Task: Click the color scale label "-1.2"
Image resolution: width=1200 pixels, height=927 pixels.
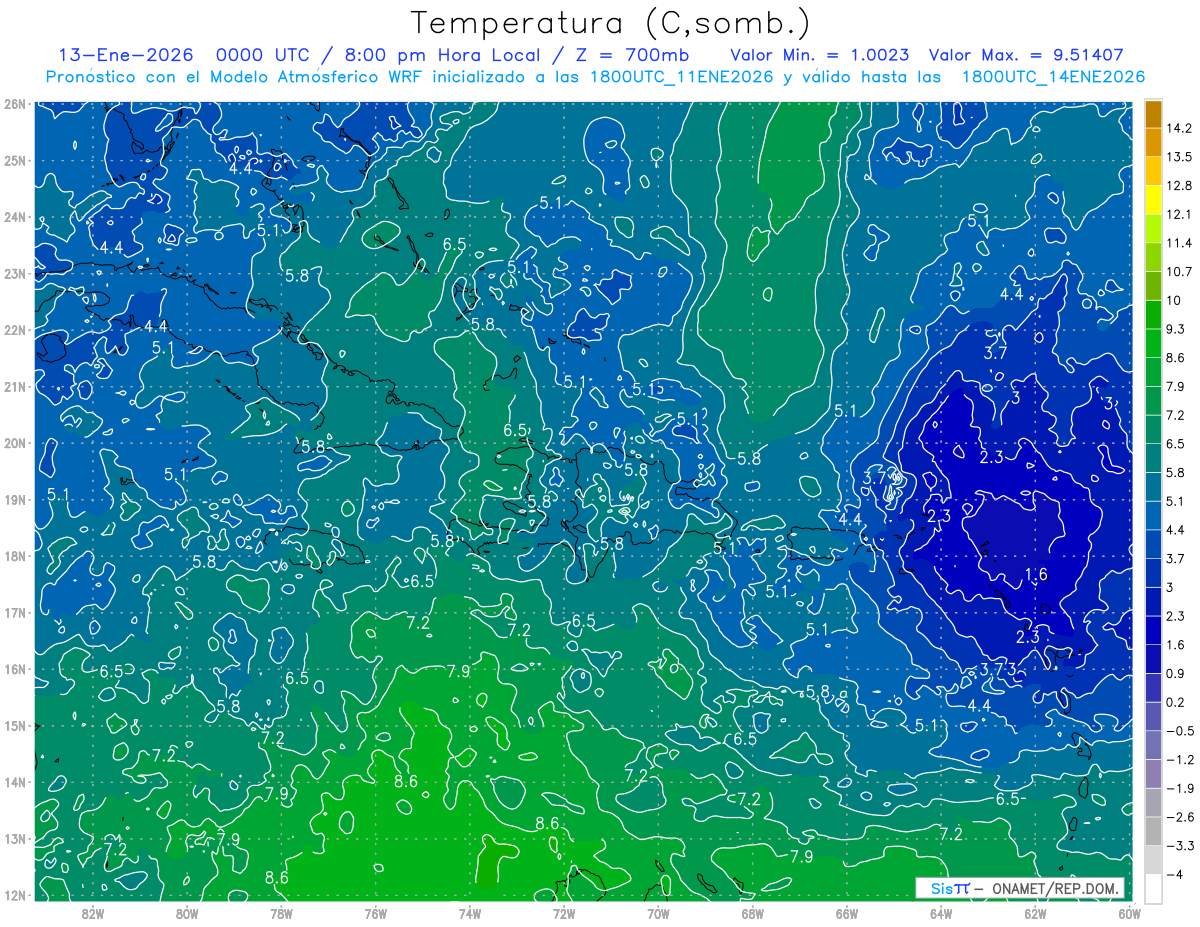Action: (x=1180, y=759)
